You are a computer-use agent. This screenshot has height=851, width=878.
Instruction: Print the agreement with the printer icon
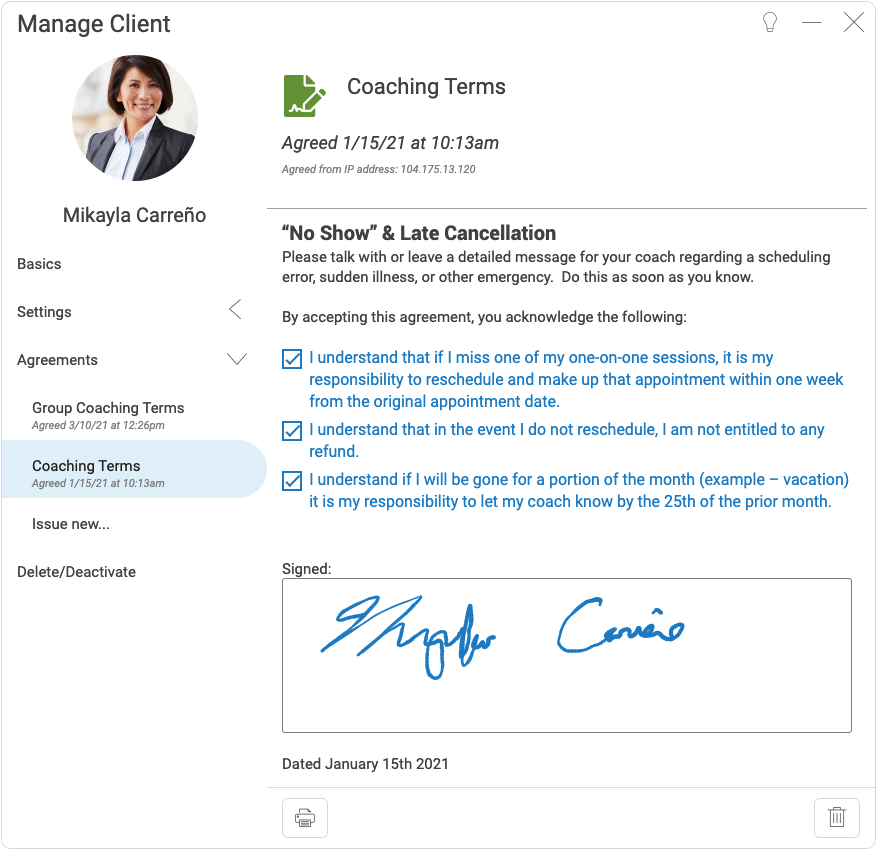[x=305, y=818]
